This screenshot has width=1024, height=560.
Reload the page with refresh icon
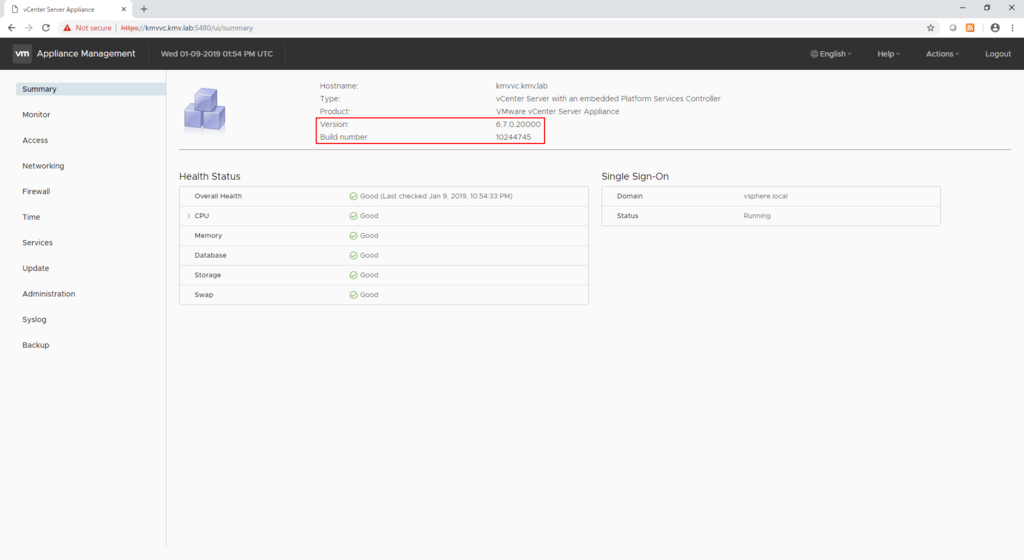(x=46, y=27)
